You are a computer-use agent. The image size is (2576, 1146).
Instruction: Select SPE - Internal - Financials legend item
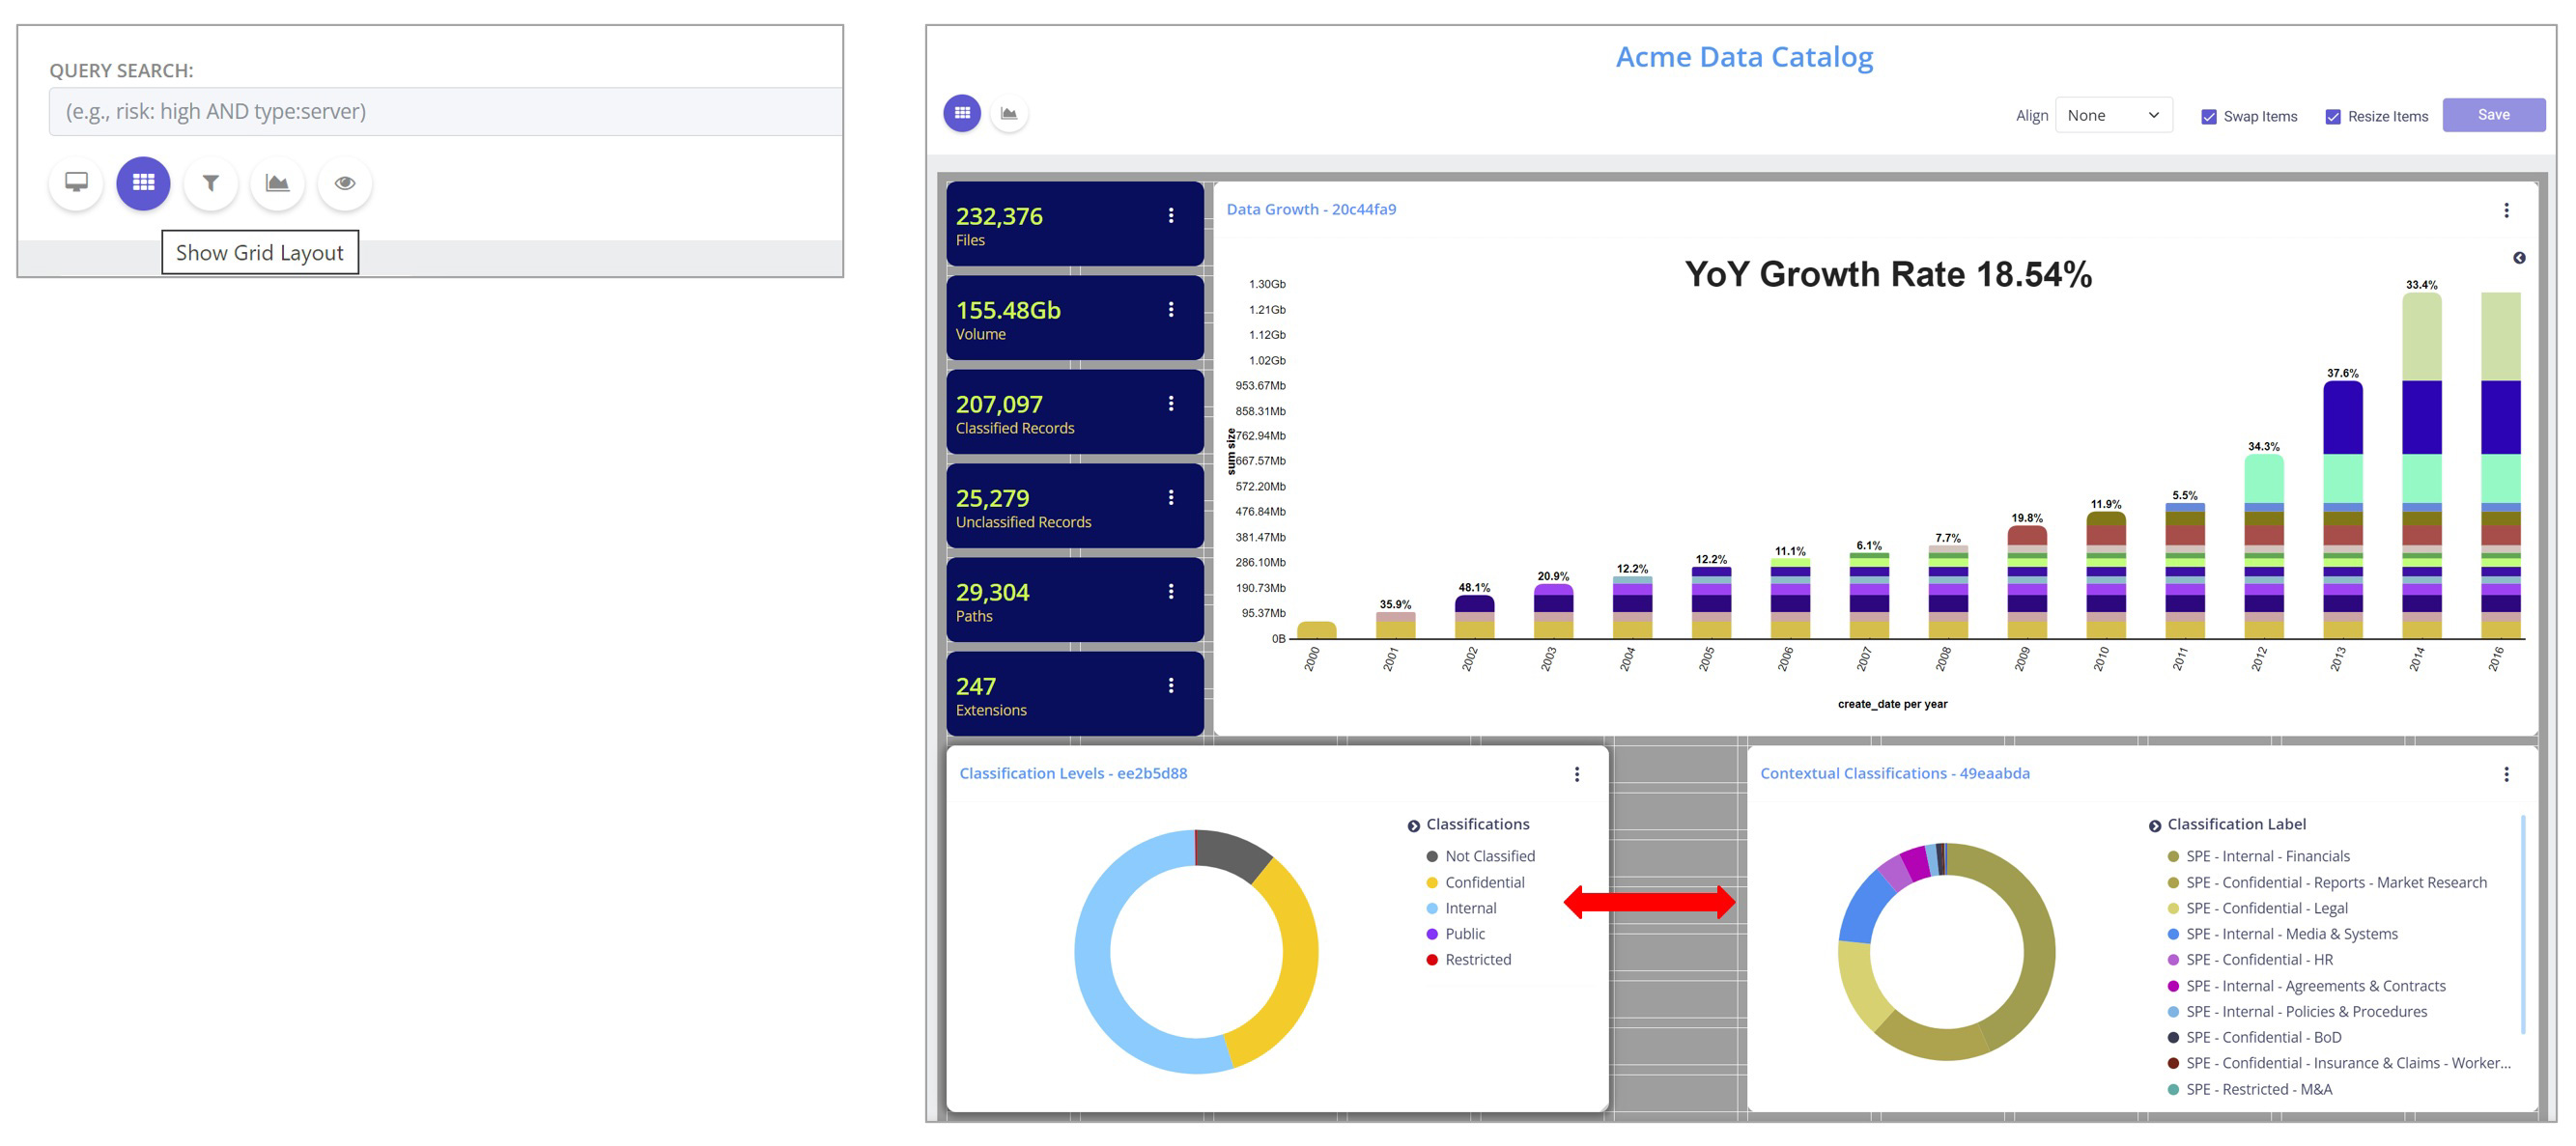click(2258, 857)
